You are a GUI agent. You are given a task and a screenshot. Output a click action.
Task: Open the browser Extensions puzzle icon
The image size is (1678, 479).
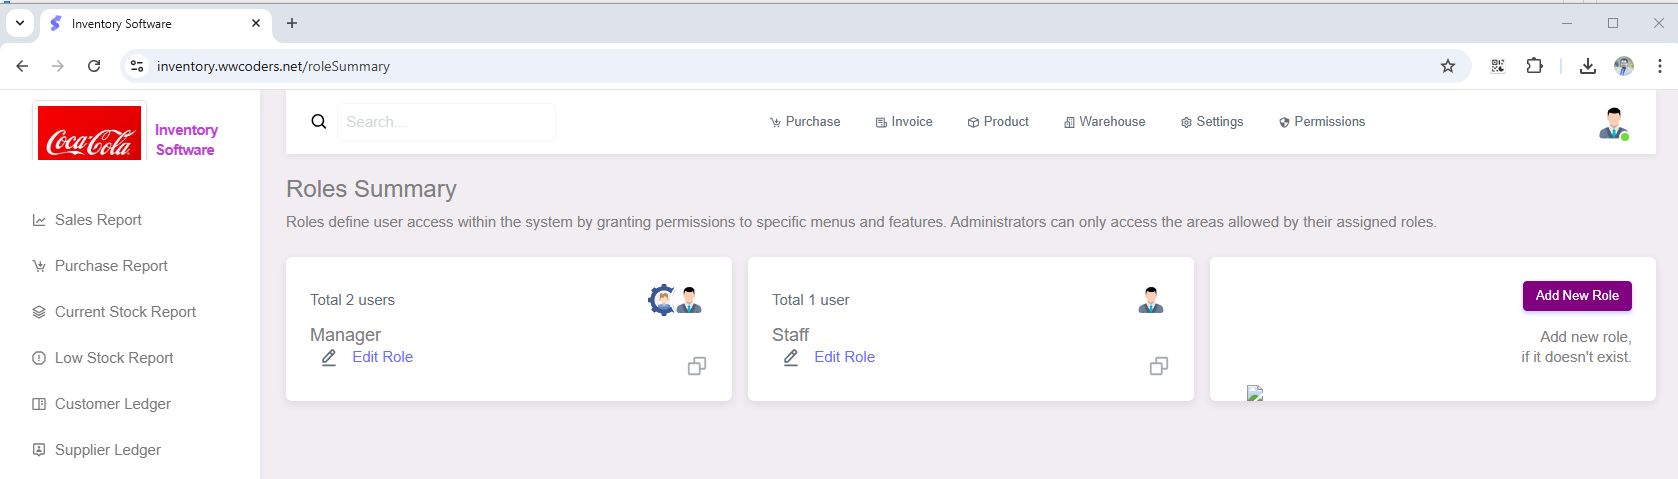coord(1534,66)
